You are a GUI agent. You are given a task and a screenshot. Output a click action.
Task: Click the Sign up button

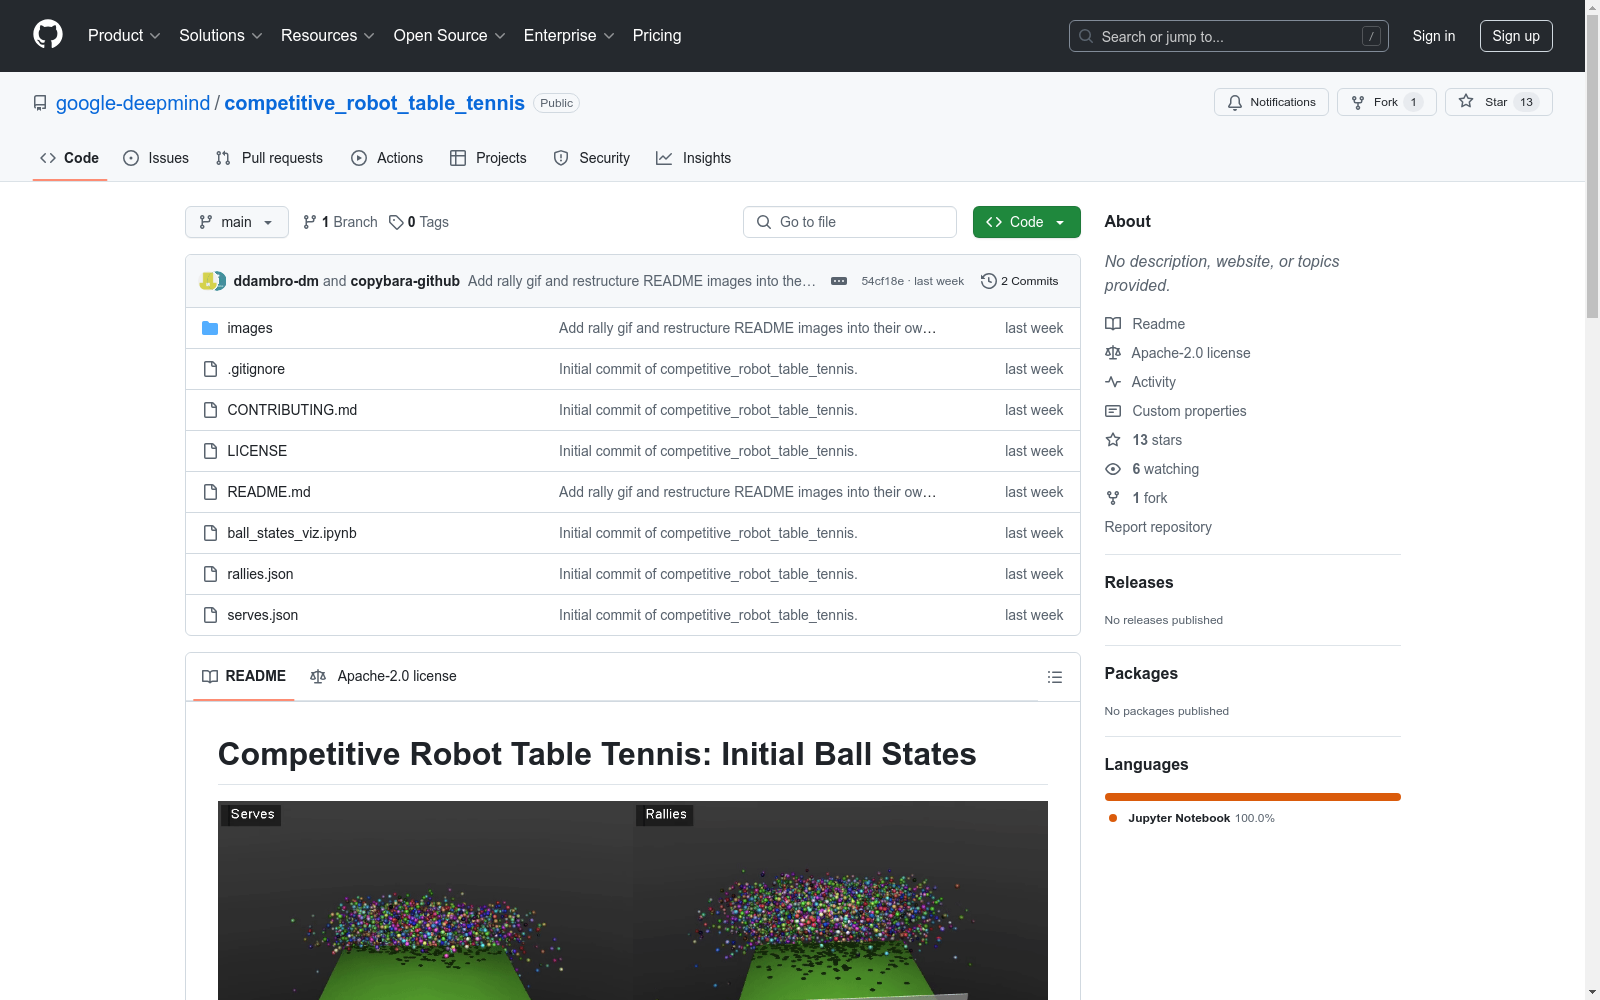(x=1516, y=36)
